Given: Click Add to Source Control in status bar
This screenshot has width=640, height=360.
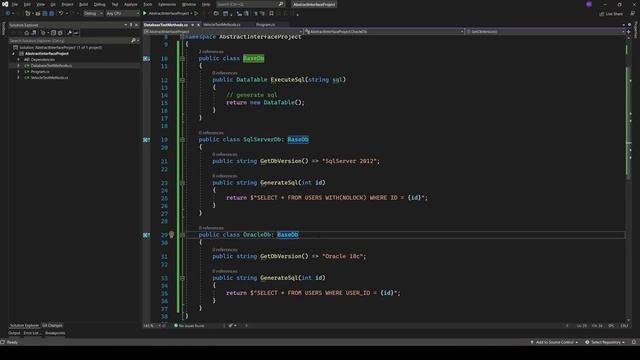Looking at the screenshot, I should (554, 342).
